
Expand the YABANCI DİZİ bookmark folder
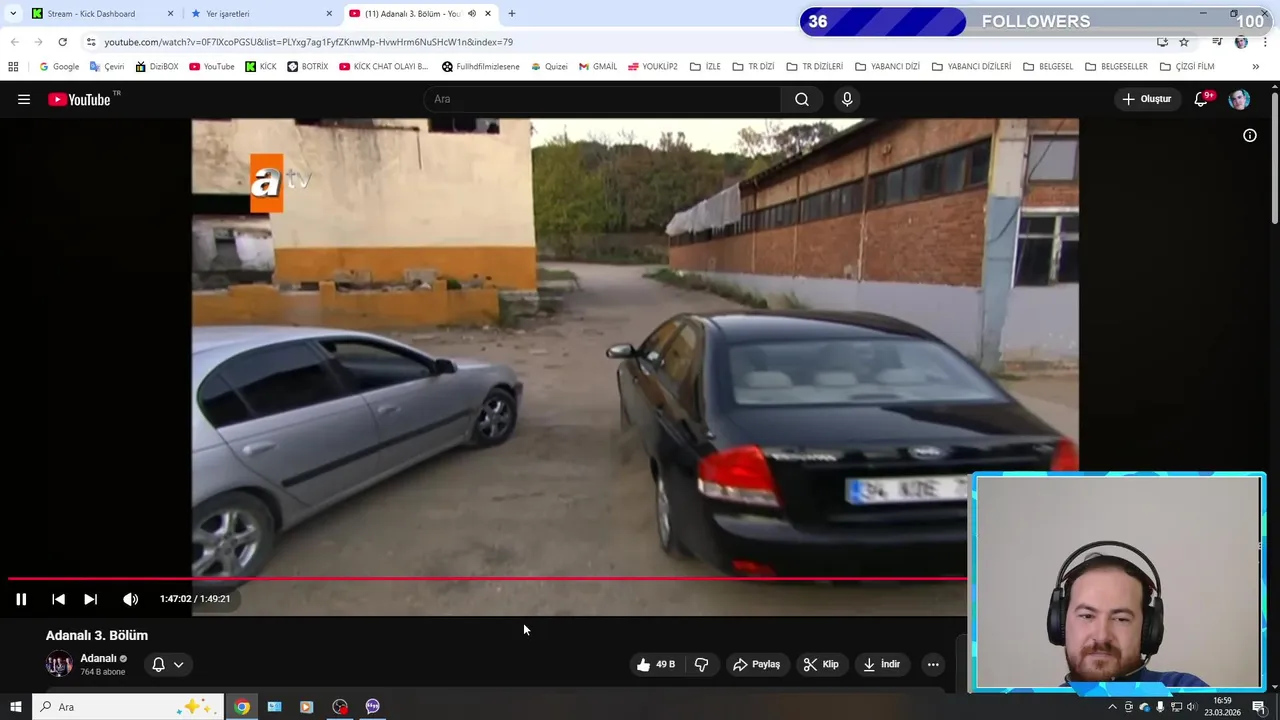(x=887, y=67)
